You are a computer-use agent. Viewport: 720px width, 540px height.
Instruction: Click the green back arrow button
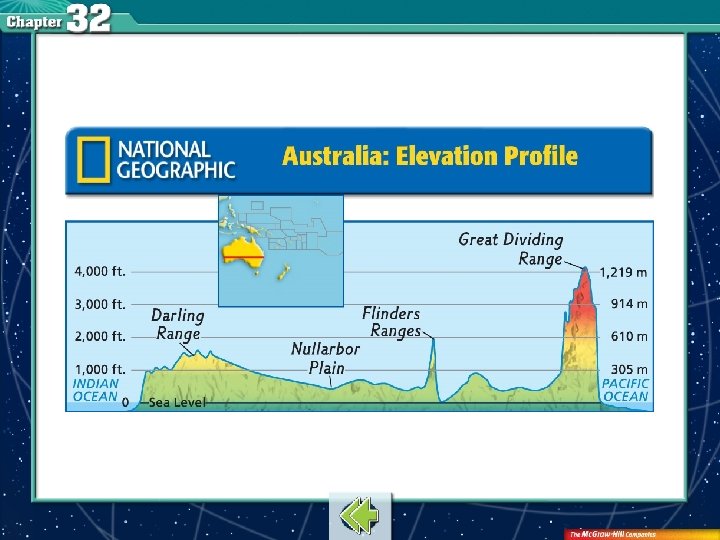pyautogui.click(x=360, y=515)
